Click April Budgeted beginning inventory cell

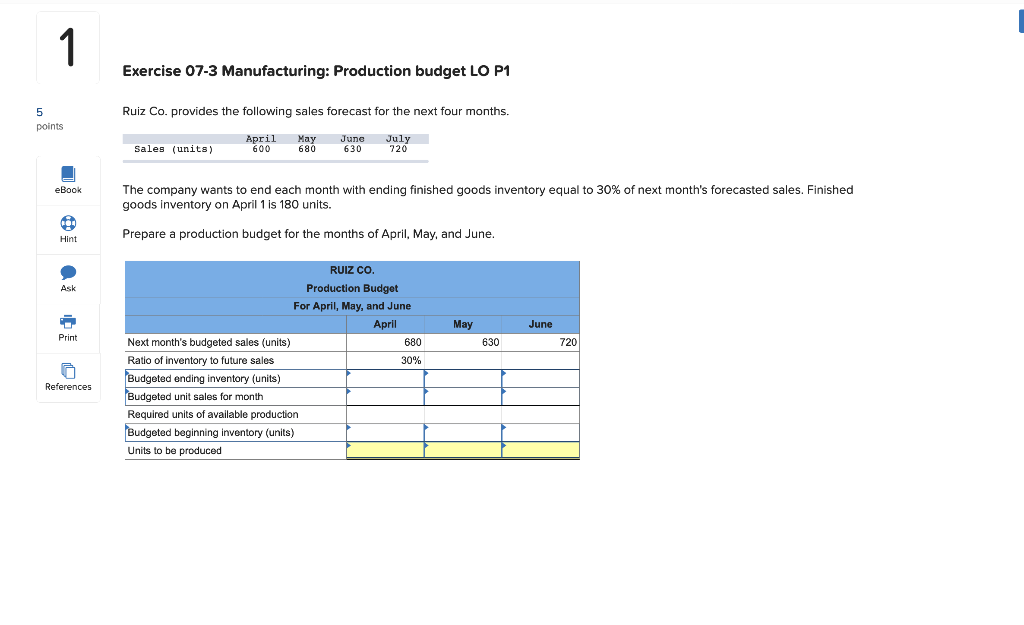pyautogui.click(x=385, y=432)
